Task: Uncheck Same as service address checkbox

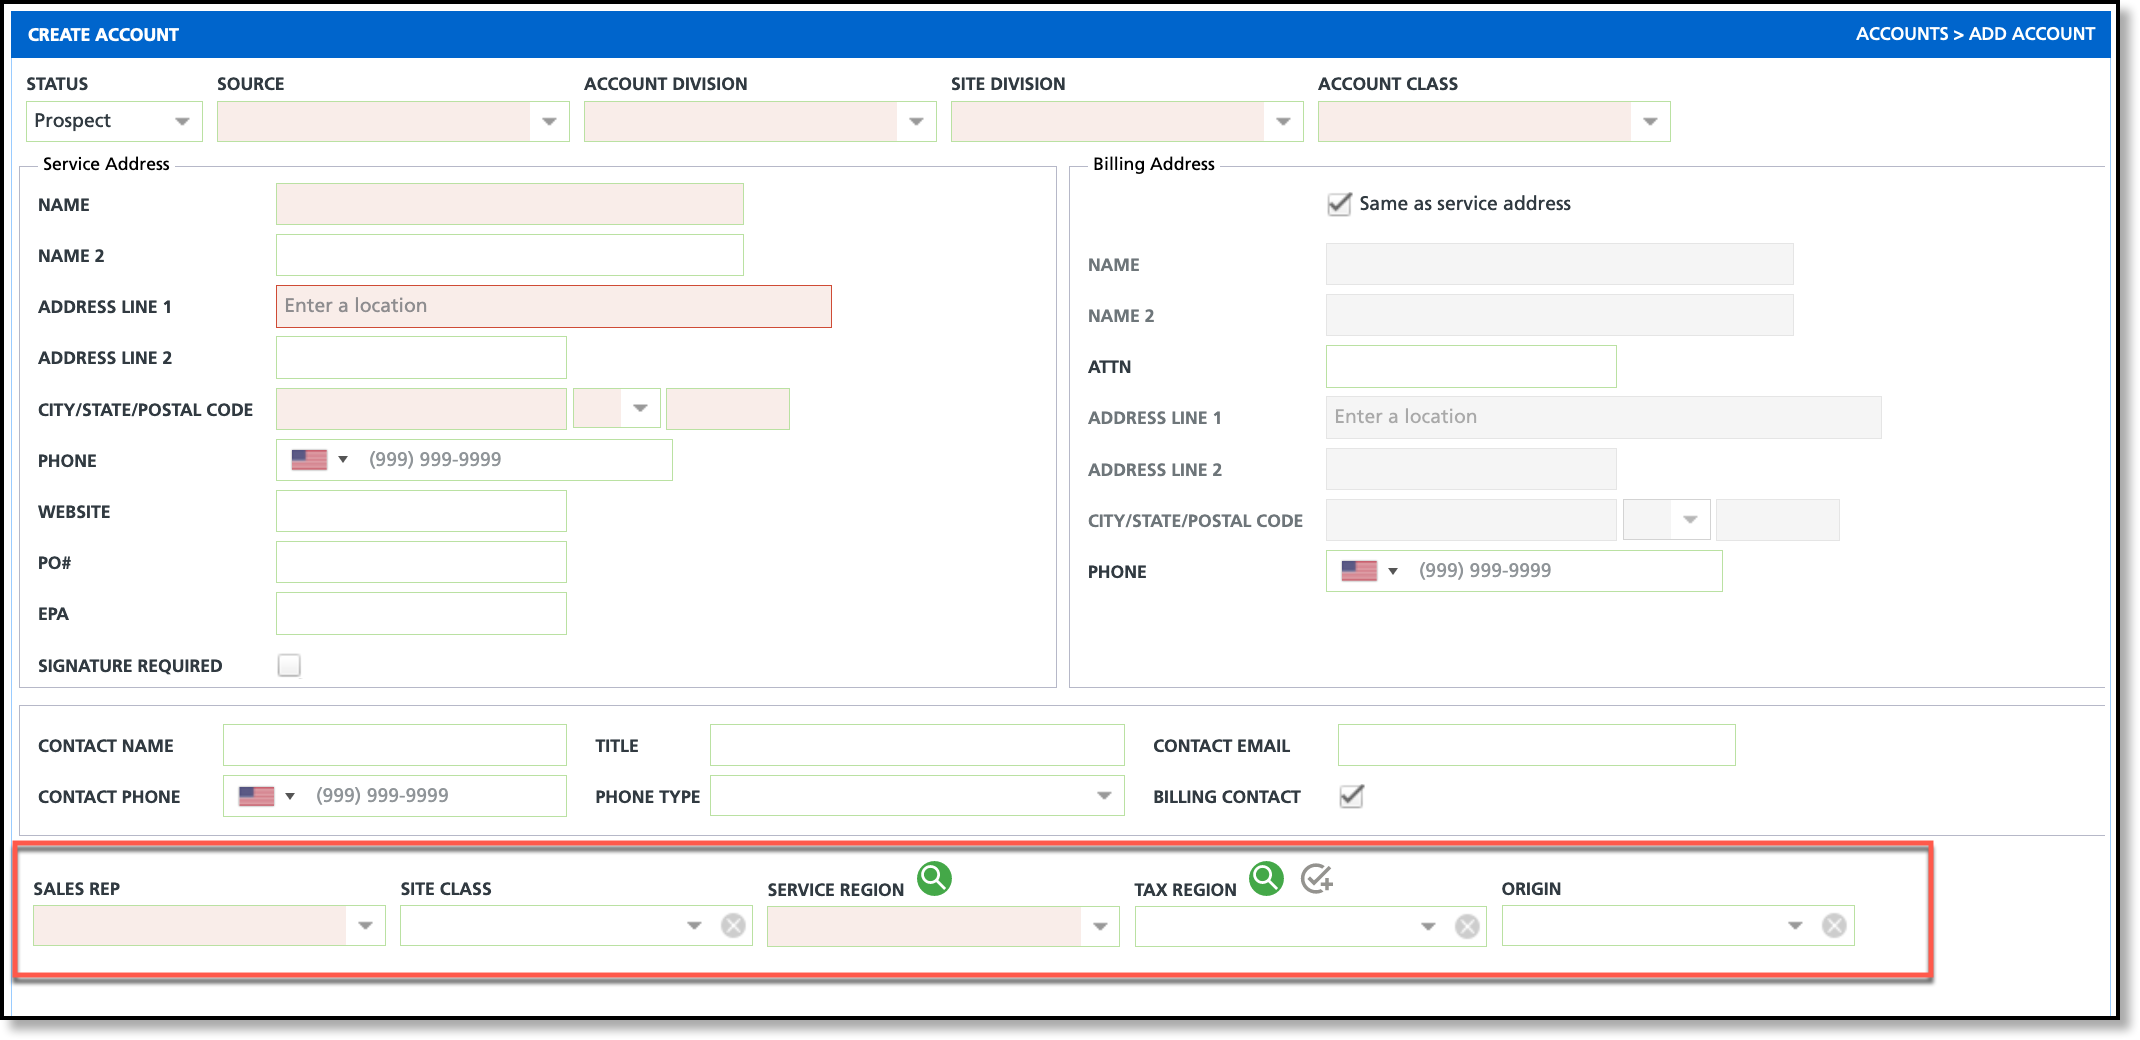Action: [1339, 204]
